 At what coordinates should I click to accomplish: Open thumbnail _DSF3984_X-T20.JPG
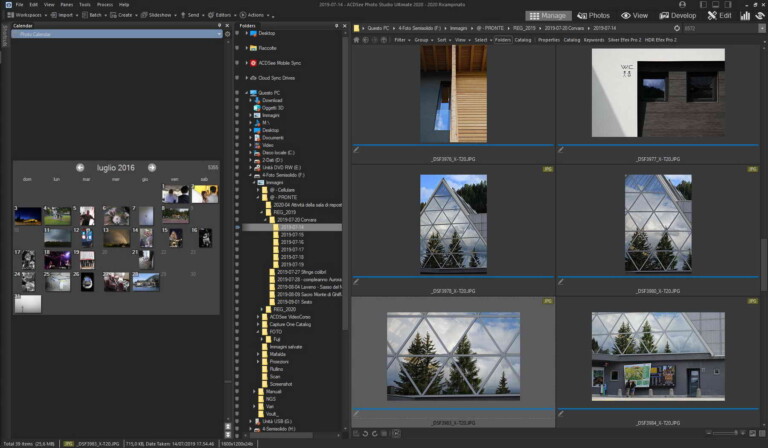[x=658, y=356]
